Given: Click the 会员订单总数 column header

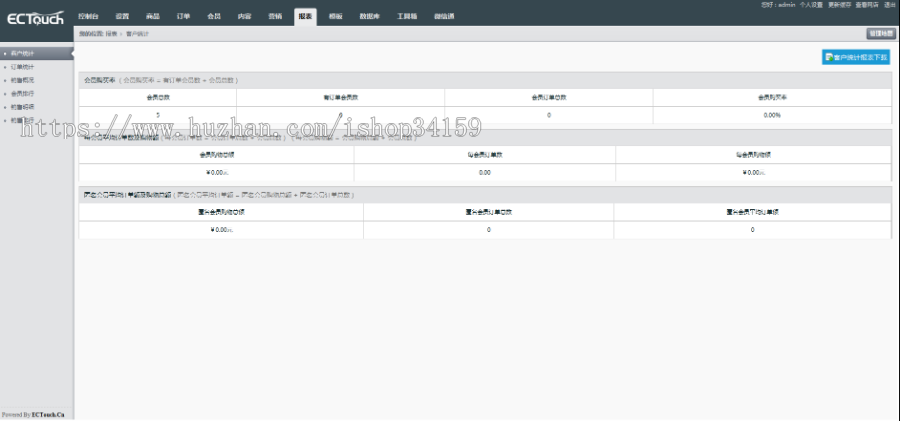Looking at the screenshot, I should tap(549, 98).
